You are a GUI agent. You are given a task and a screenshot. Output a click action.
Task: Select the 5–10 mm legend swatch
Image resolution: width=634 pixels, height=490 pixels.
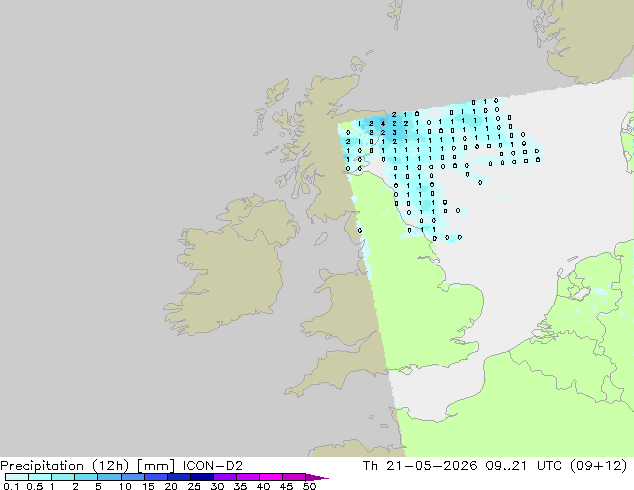coord(109,477)
